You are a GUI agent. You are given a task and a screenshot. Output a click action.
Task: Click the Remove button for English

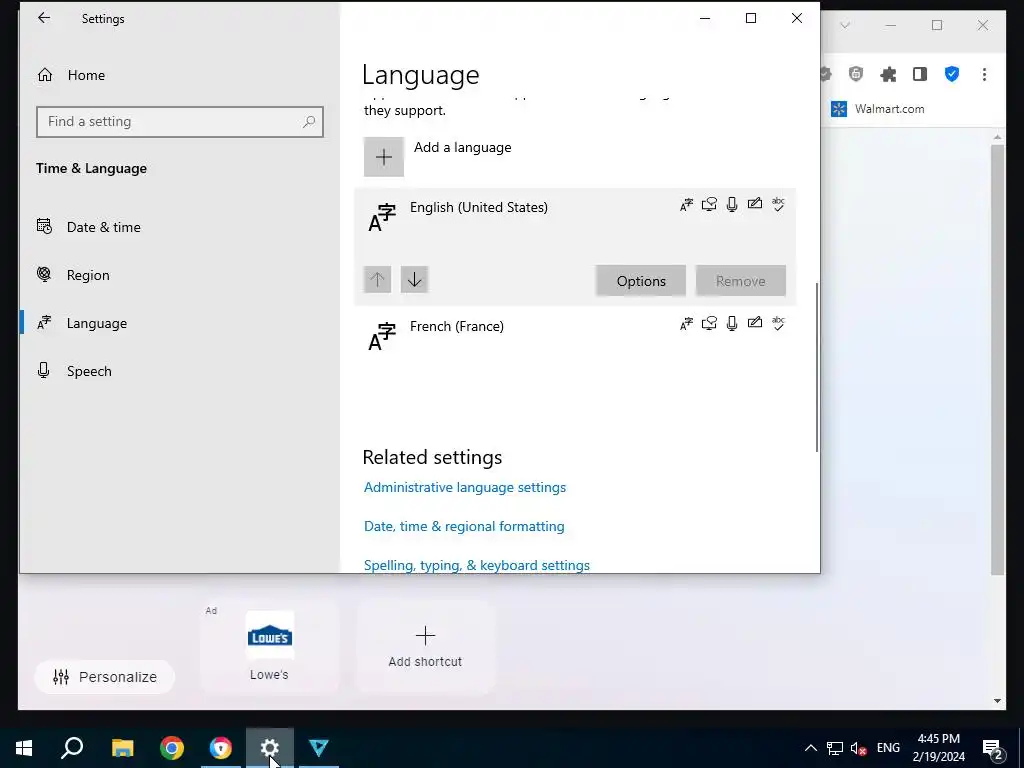coord(741,281)
